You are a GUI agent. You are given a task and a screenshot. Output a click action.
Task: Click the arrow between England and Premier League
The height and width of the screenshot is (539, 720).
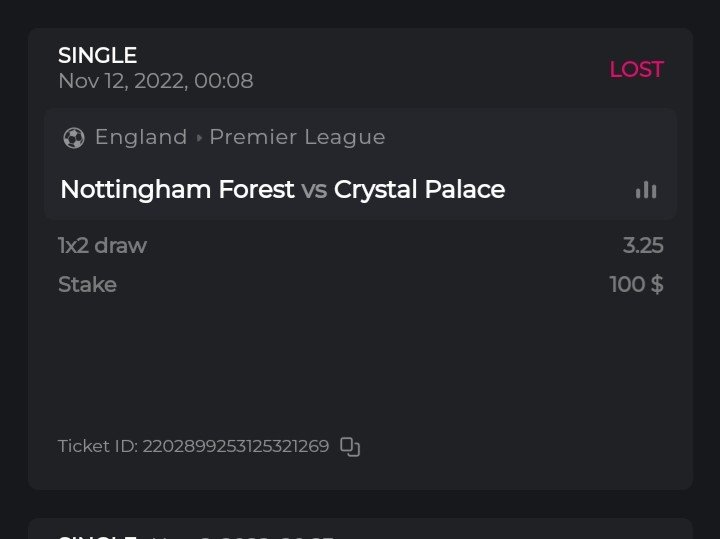(x=199, y=138)
